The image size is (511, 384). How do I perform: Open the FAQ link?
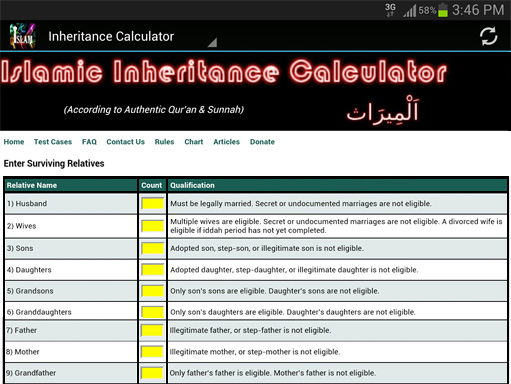pyautogui.click(x=89, y=142)
